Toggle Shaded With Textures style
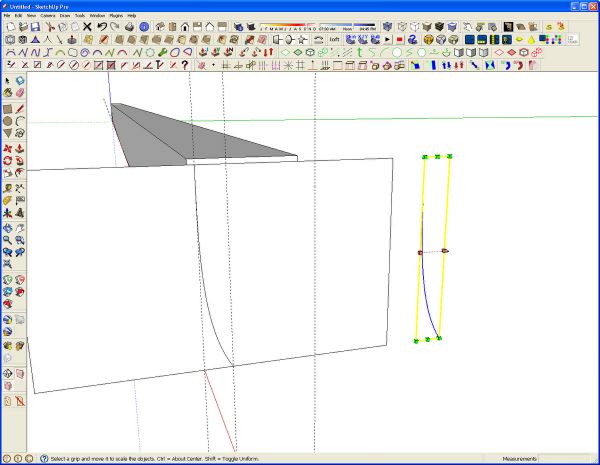The width and height of the screenshot is (600, 465). tap(439, 27)
